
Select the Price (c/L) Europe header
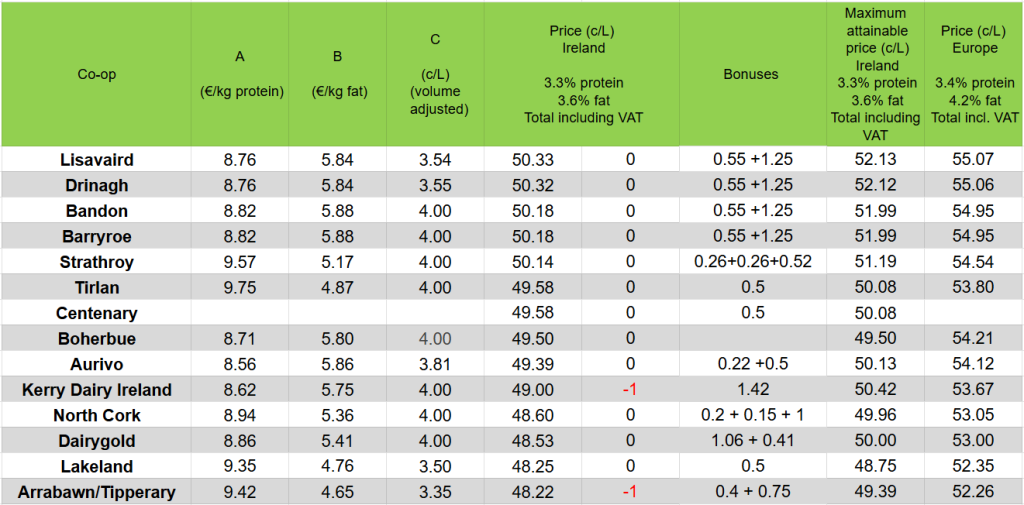[x=974, y=74]
